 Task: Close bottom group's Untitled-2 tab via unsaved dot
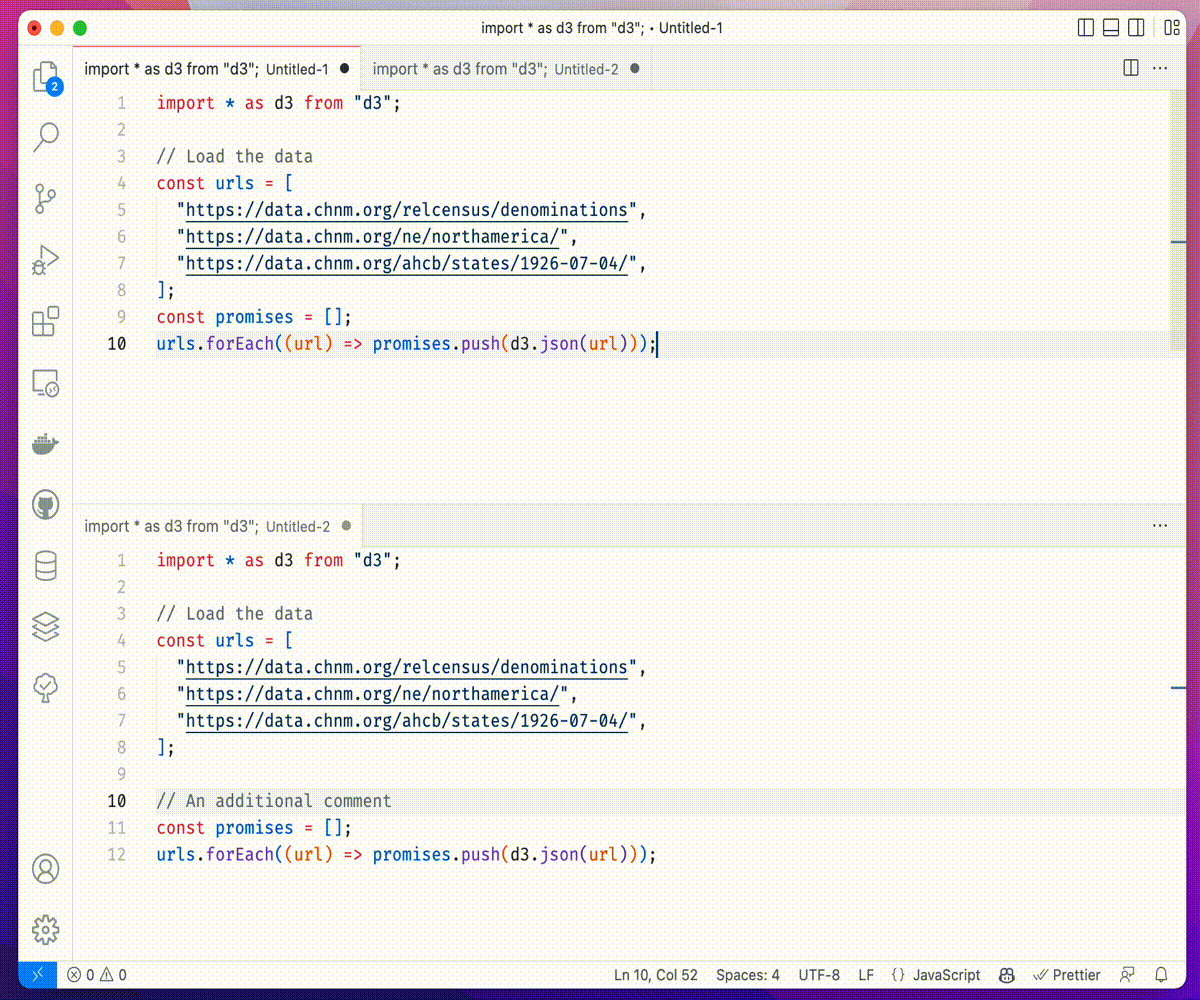(x=347, y=526)
